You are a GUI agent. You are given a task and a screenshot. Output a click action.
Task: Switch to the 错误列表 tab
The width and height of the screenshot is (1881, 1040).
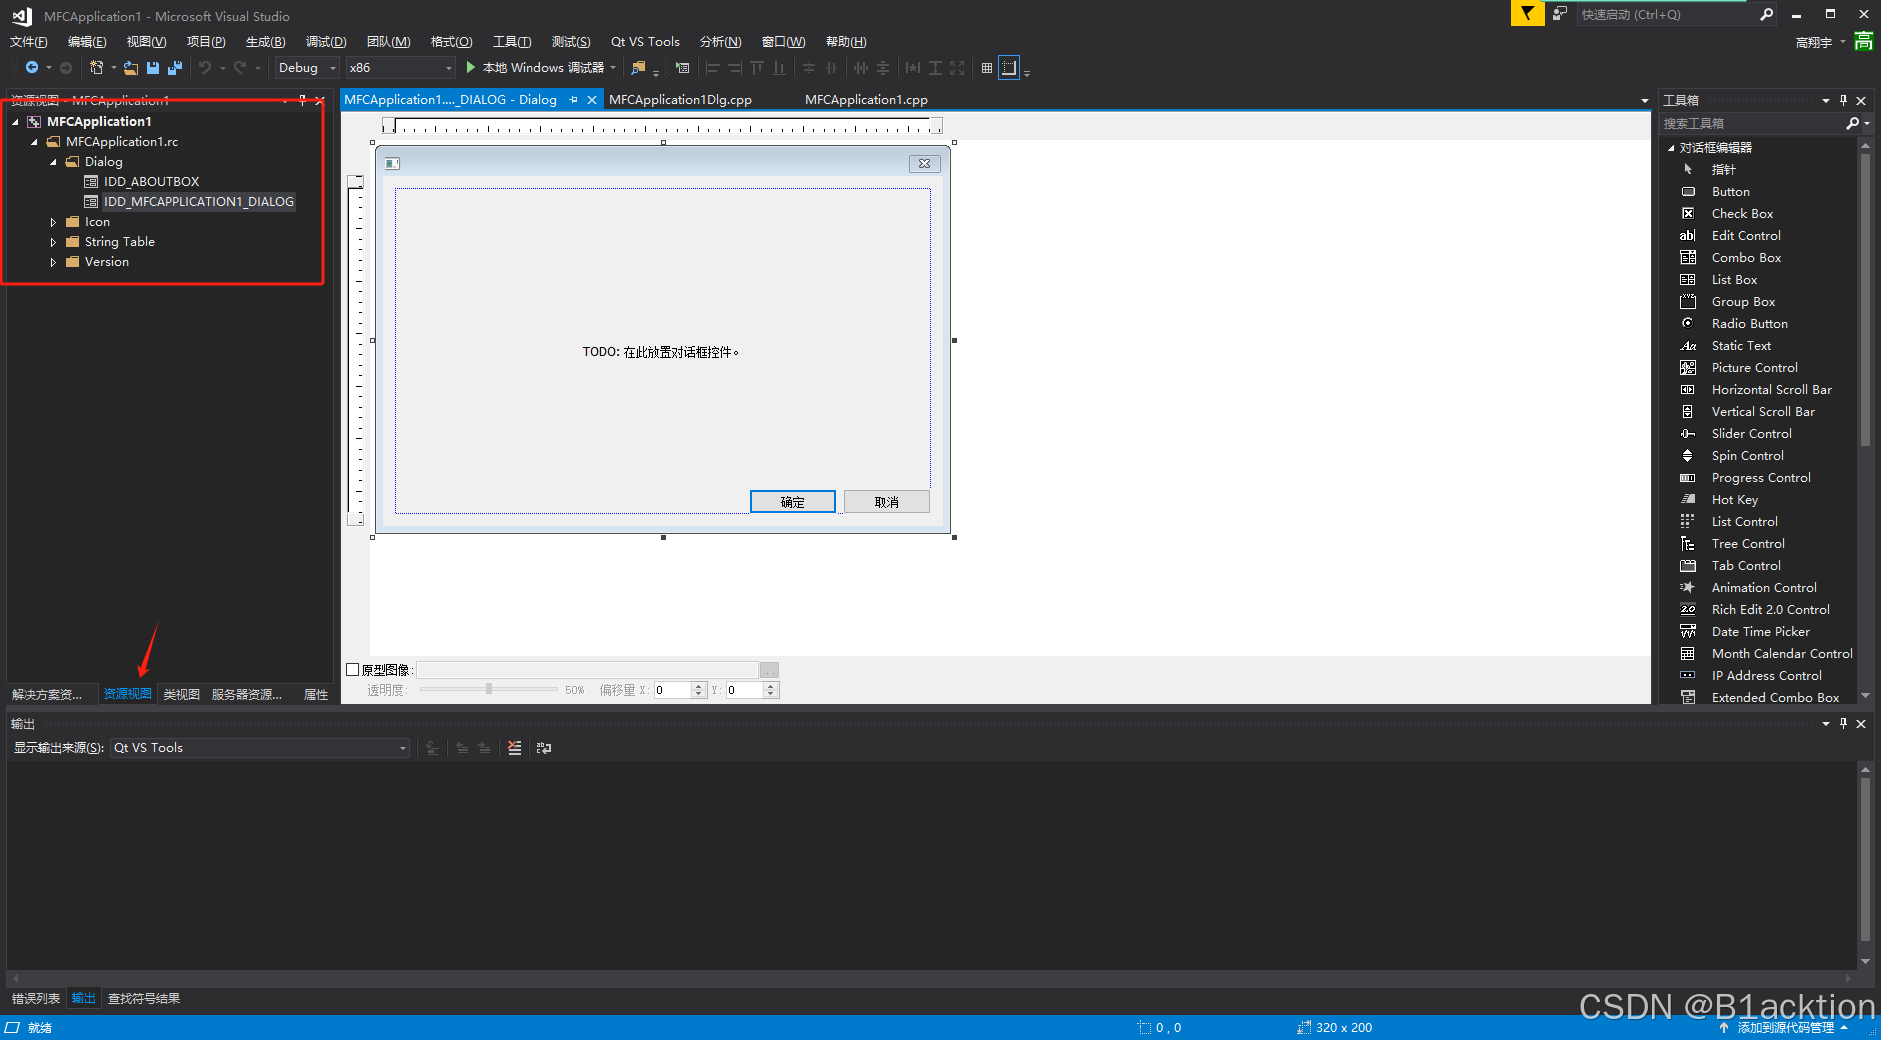36,998
